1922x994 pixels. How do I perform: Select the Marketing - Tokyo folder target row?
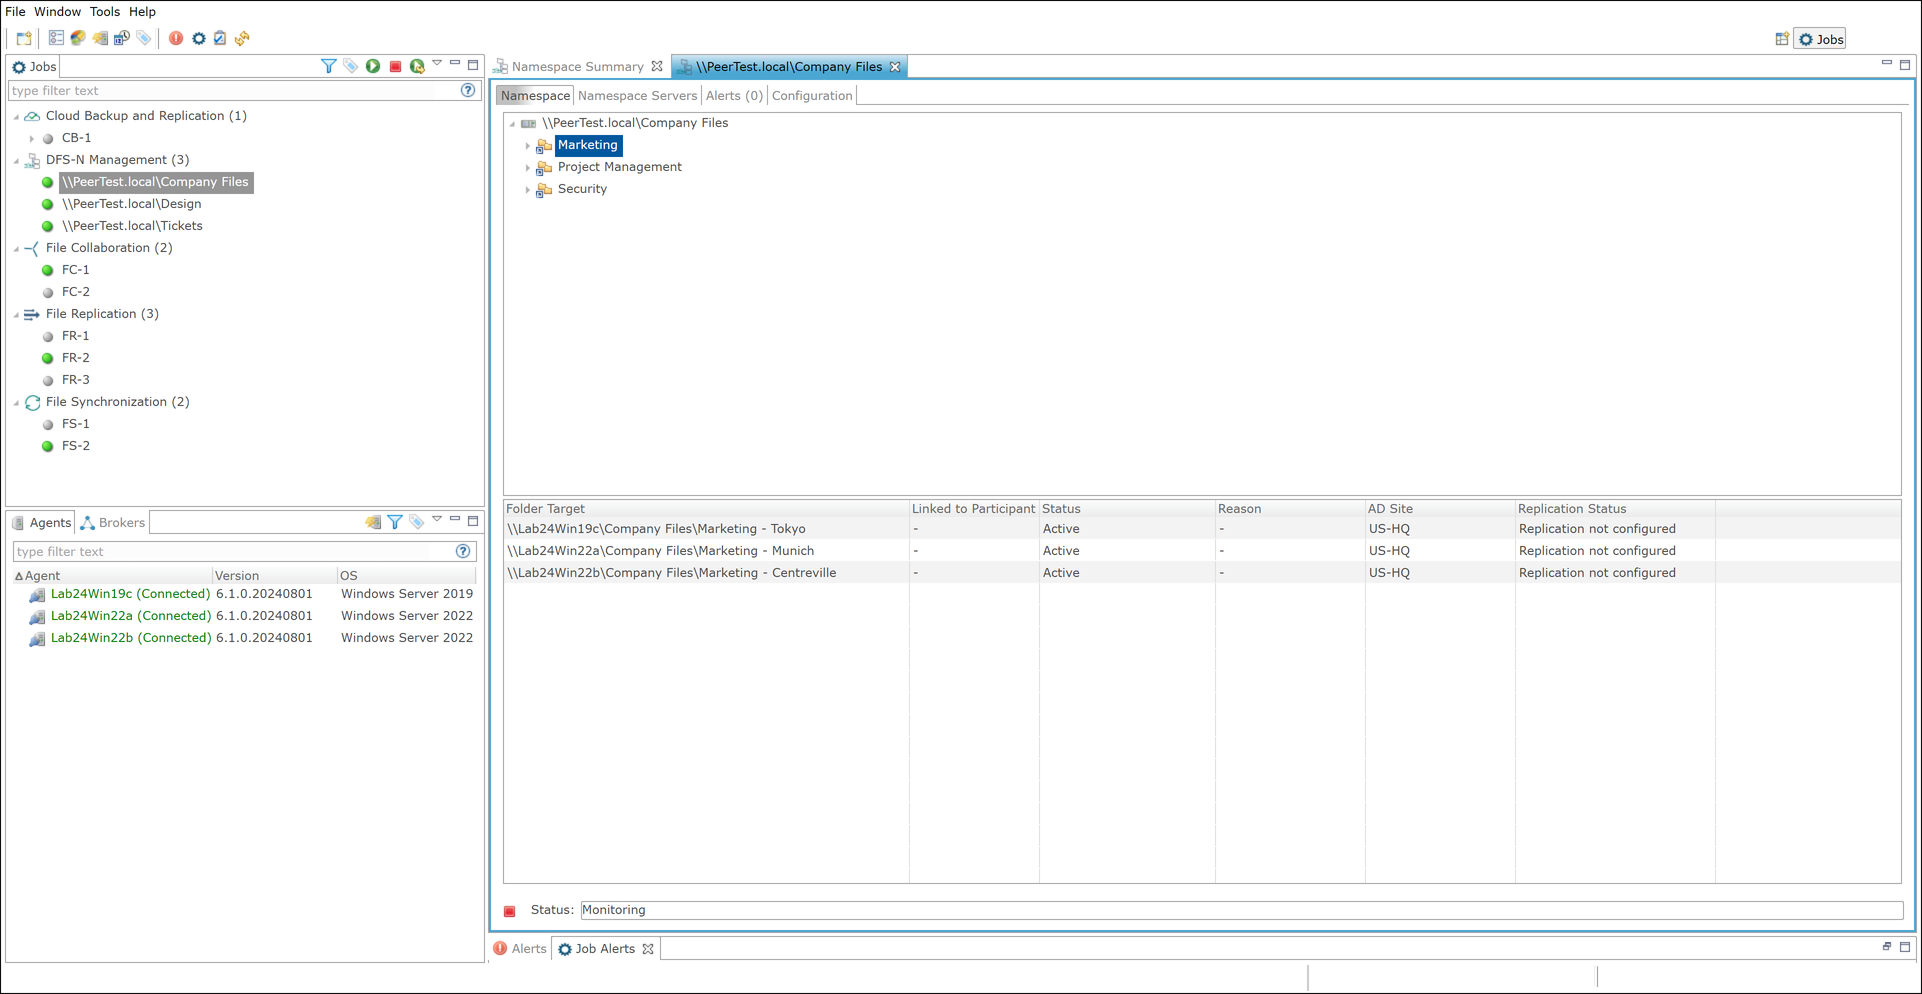point(1201,529)
